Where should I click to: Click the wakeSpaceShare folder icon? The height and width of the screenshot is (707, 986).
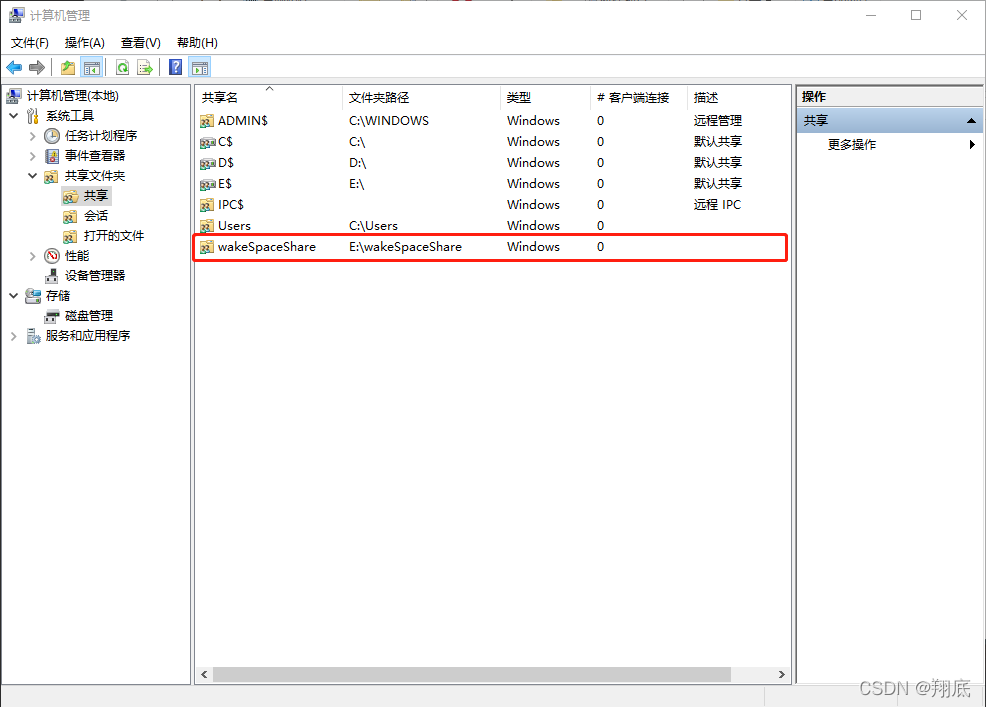(x=207, y=247)
